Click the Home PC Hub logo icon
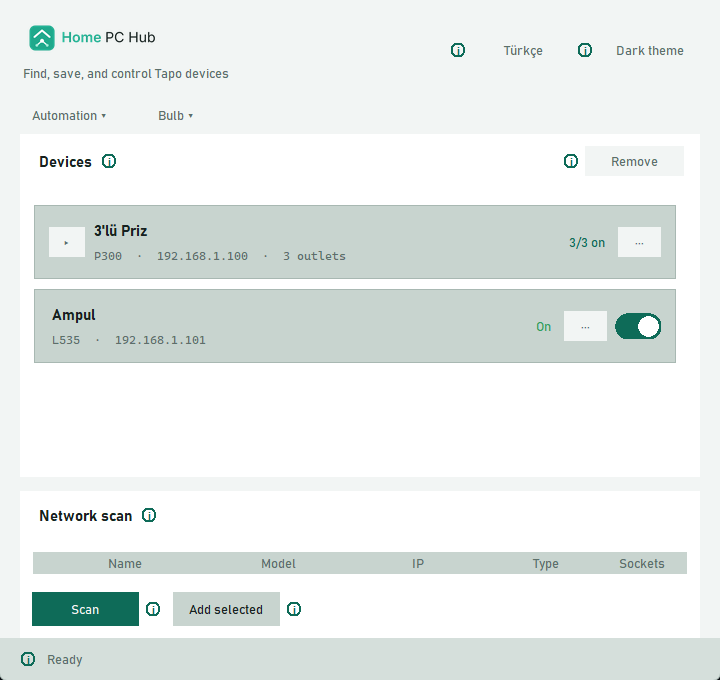This screenshot has height=680, width=720. pyautogui.click(x=42, y=38)
